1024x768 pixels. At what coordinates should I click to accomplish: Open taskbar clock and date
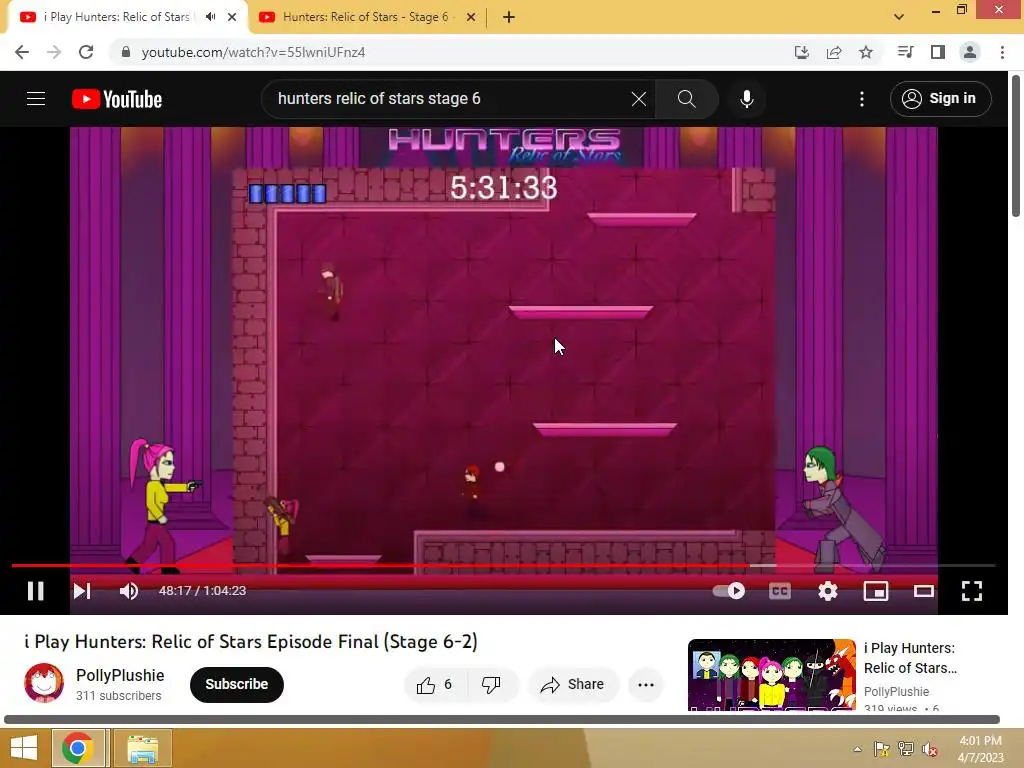click(980, 749)
